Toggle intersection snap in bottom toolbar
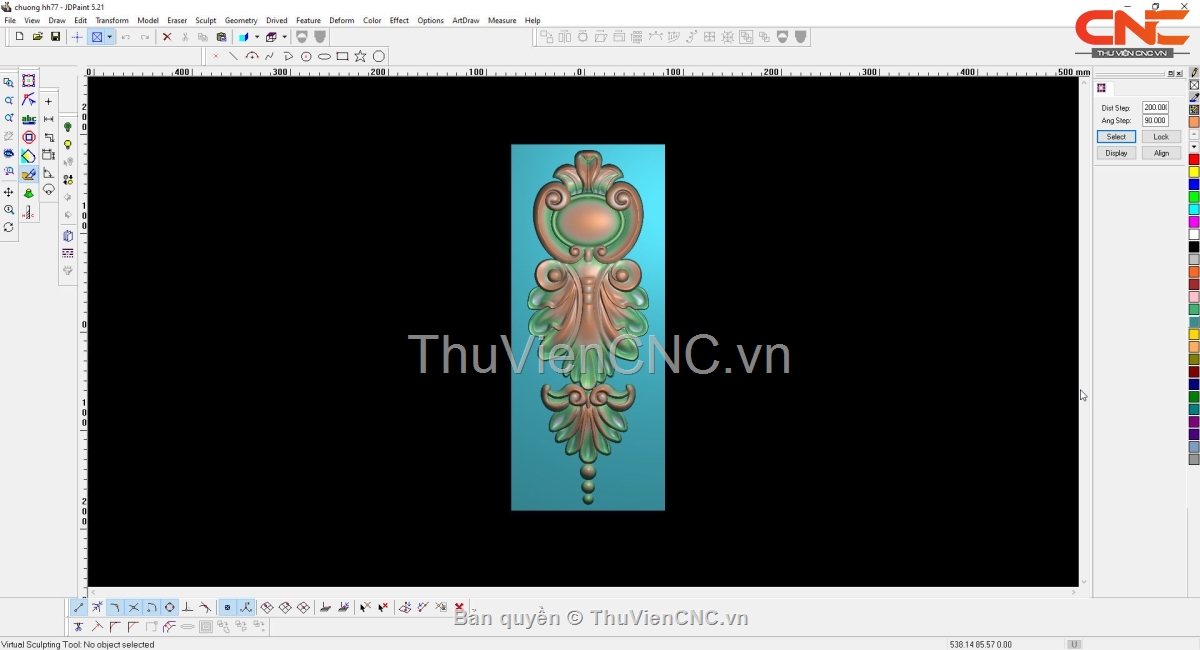The image size is (1200, 650). pos(133,607)
